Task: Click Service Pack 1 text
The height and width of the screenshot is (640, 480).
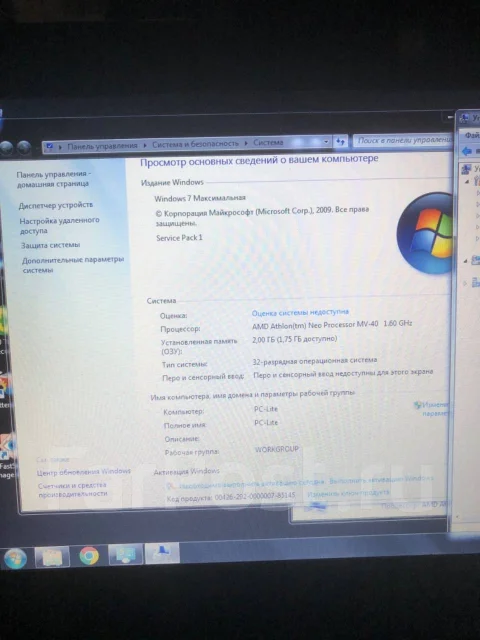Action: tap(179, 238)
